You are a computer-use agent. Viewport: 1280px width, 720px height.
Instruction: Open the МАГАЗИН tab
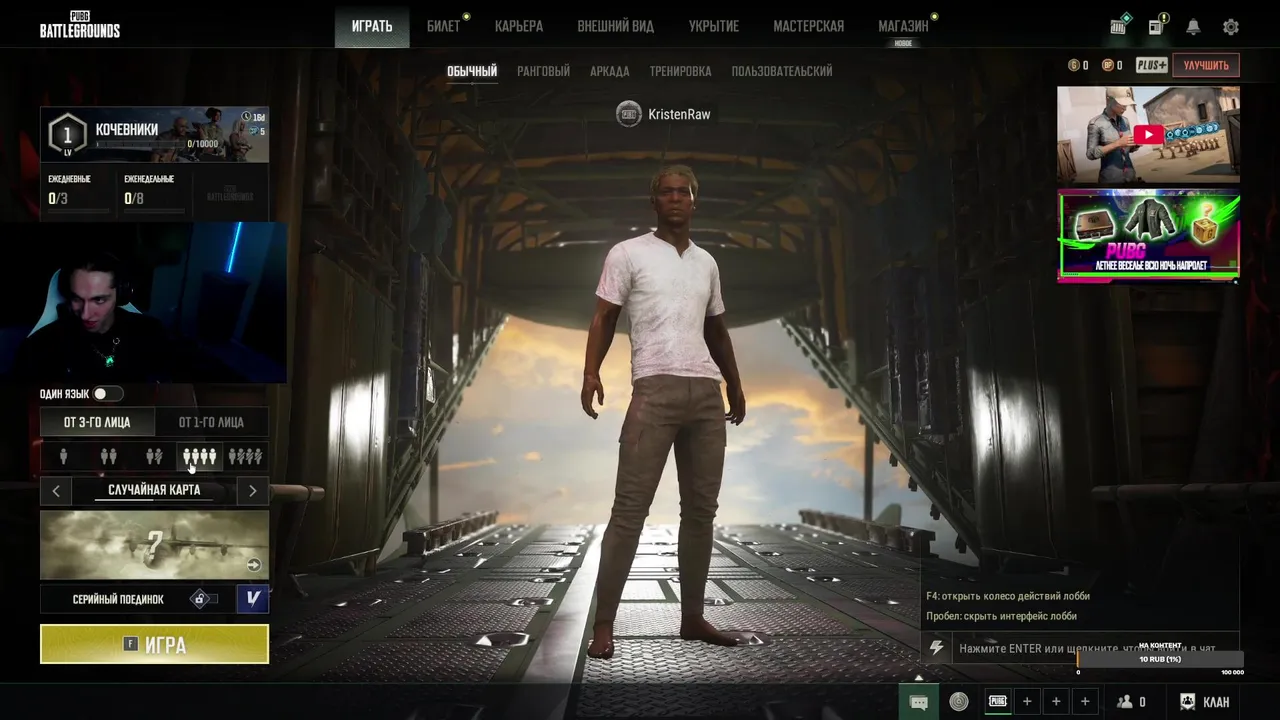click(903, 26)
